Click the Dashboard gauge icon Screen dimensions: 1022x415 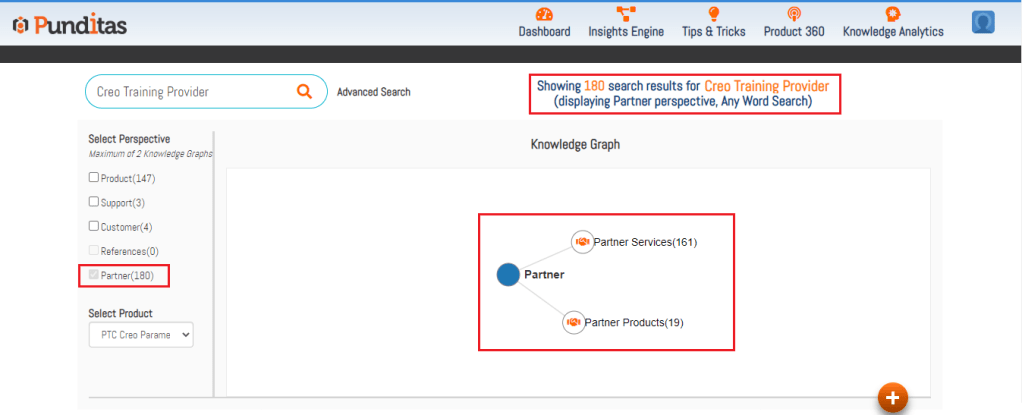tap(544, 14)
